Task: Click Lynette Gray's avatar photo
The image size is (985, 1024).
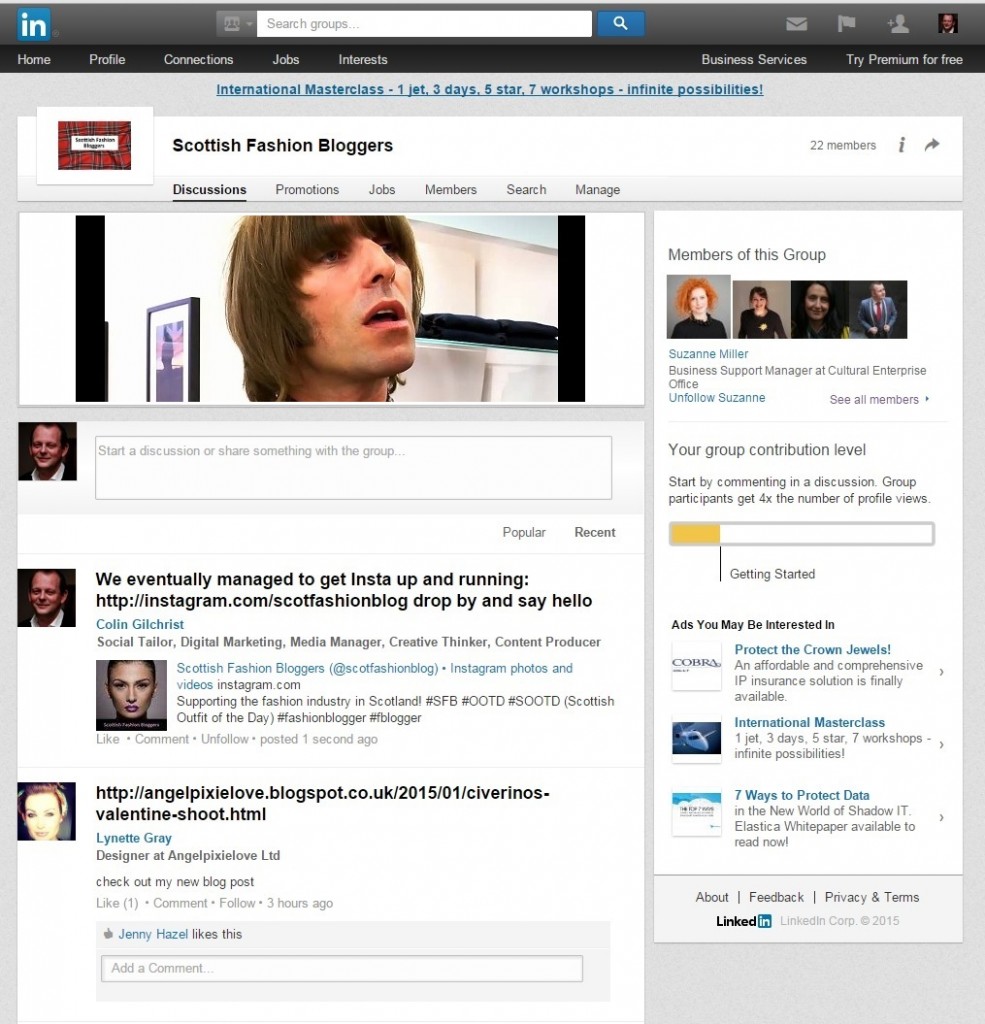Action: [x=46, y=811]
